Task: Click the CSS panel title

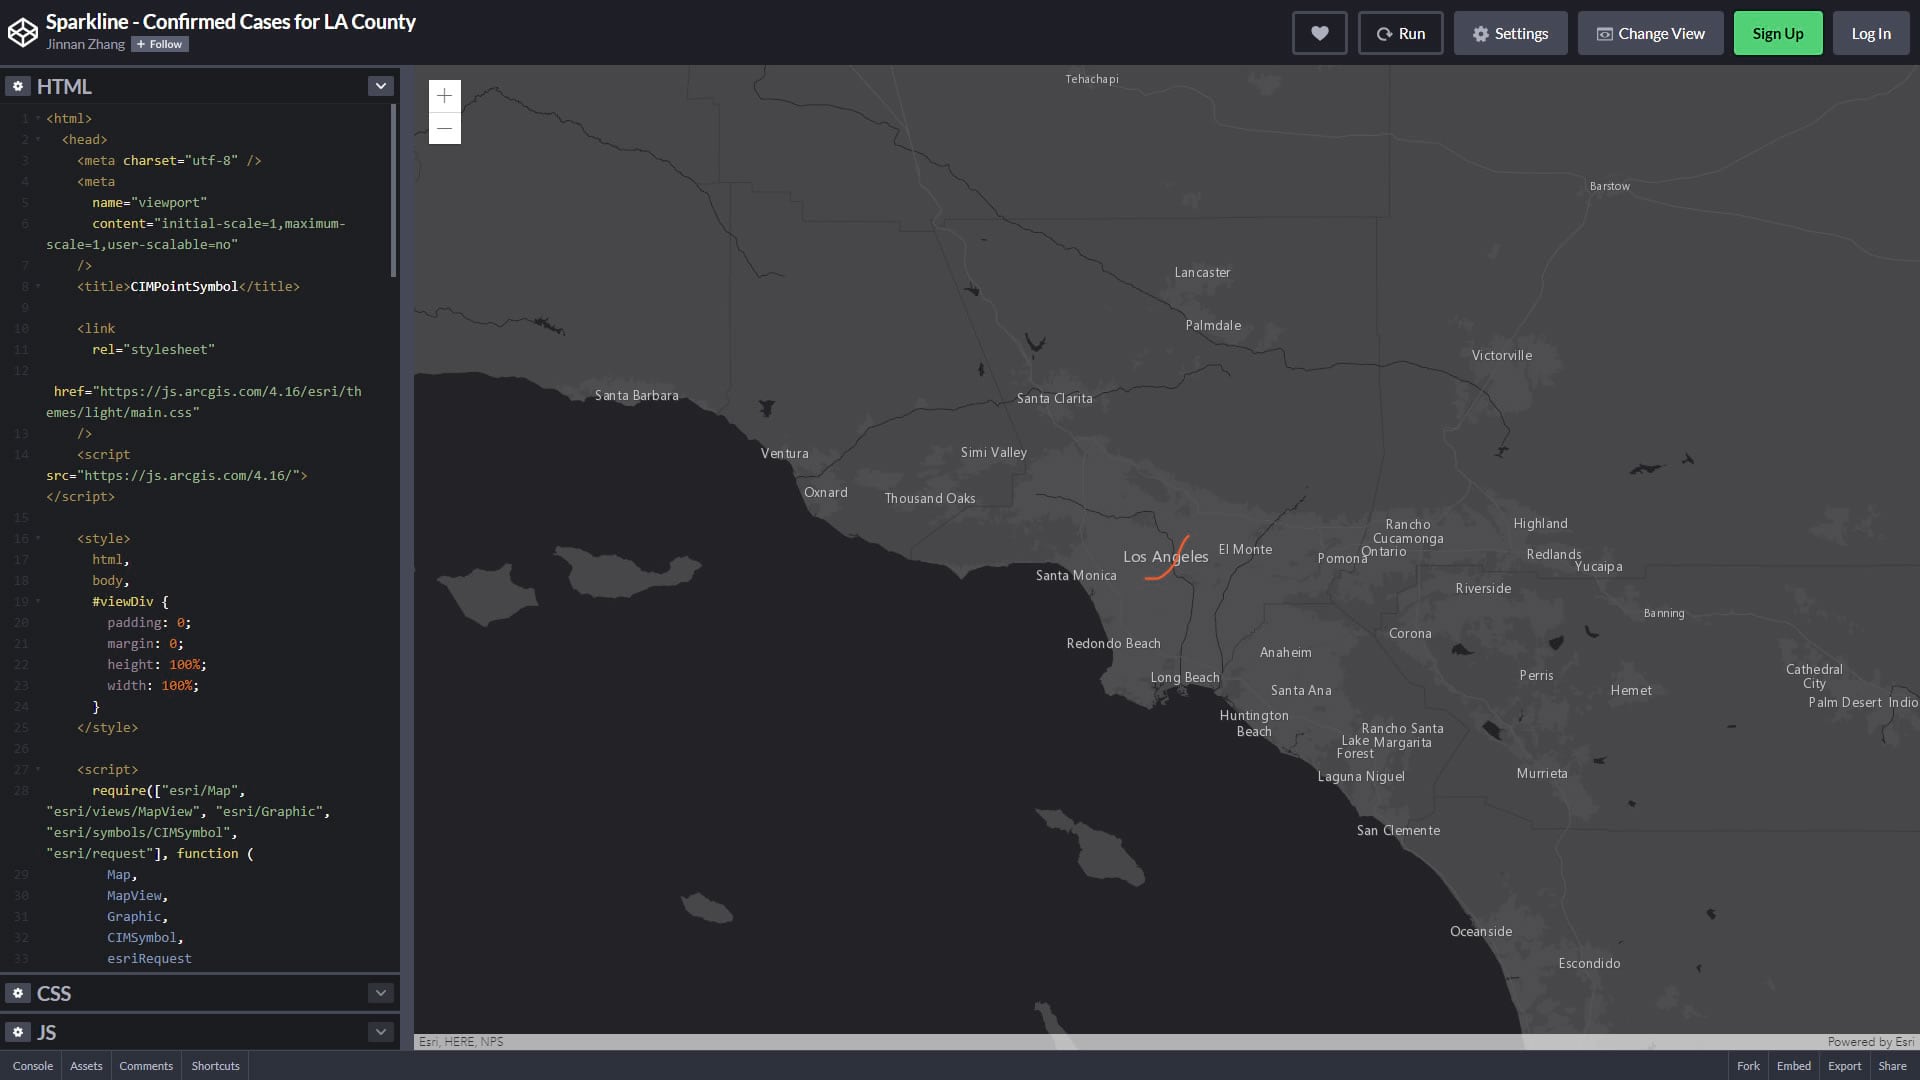Action: [54, 993]
